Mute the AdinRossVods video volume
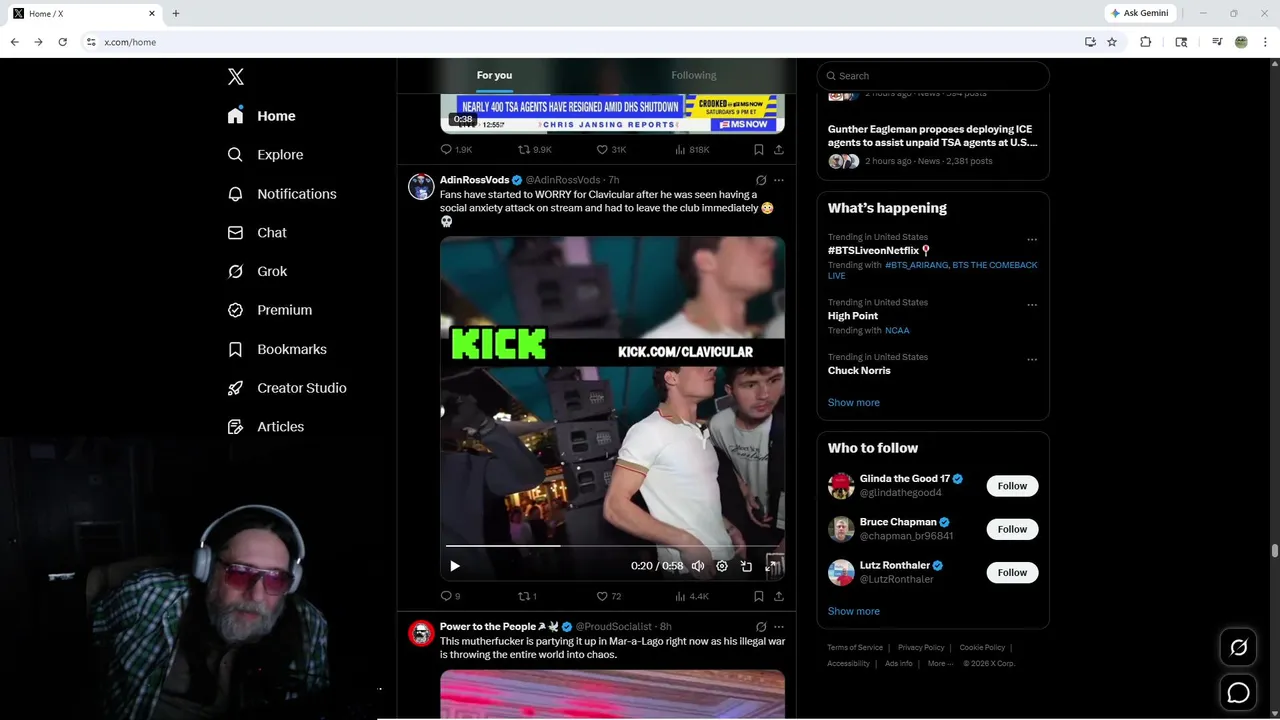The image size is (1280, 720). pyautogui.click(x=698, y=566)
